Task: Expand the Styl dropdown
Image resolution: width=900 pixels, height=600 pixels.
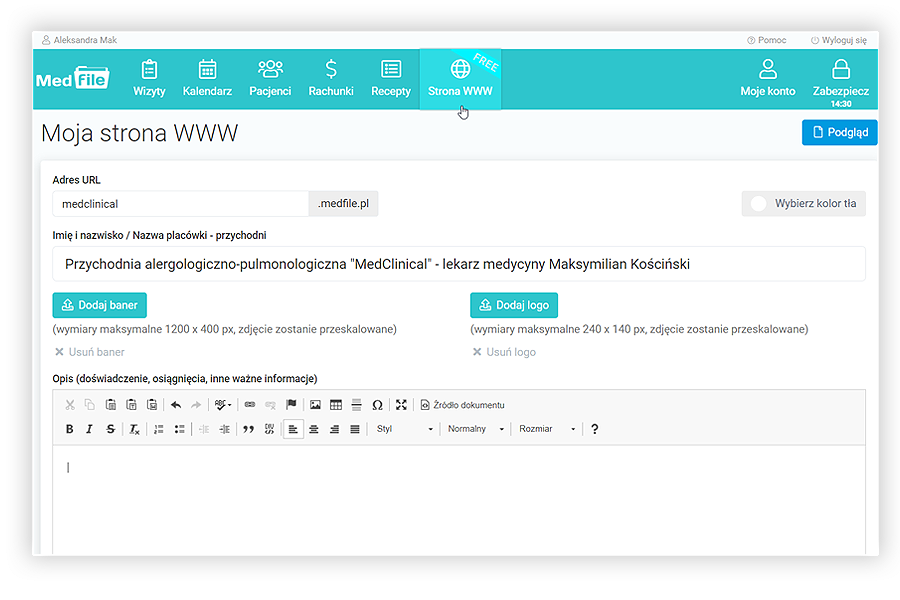Action: 404,429
